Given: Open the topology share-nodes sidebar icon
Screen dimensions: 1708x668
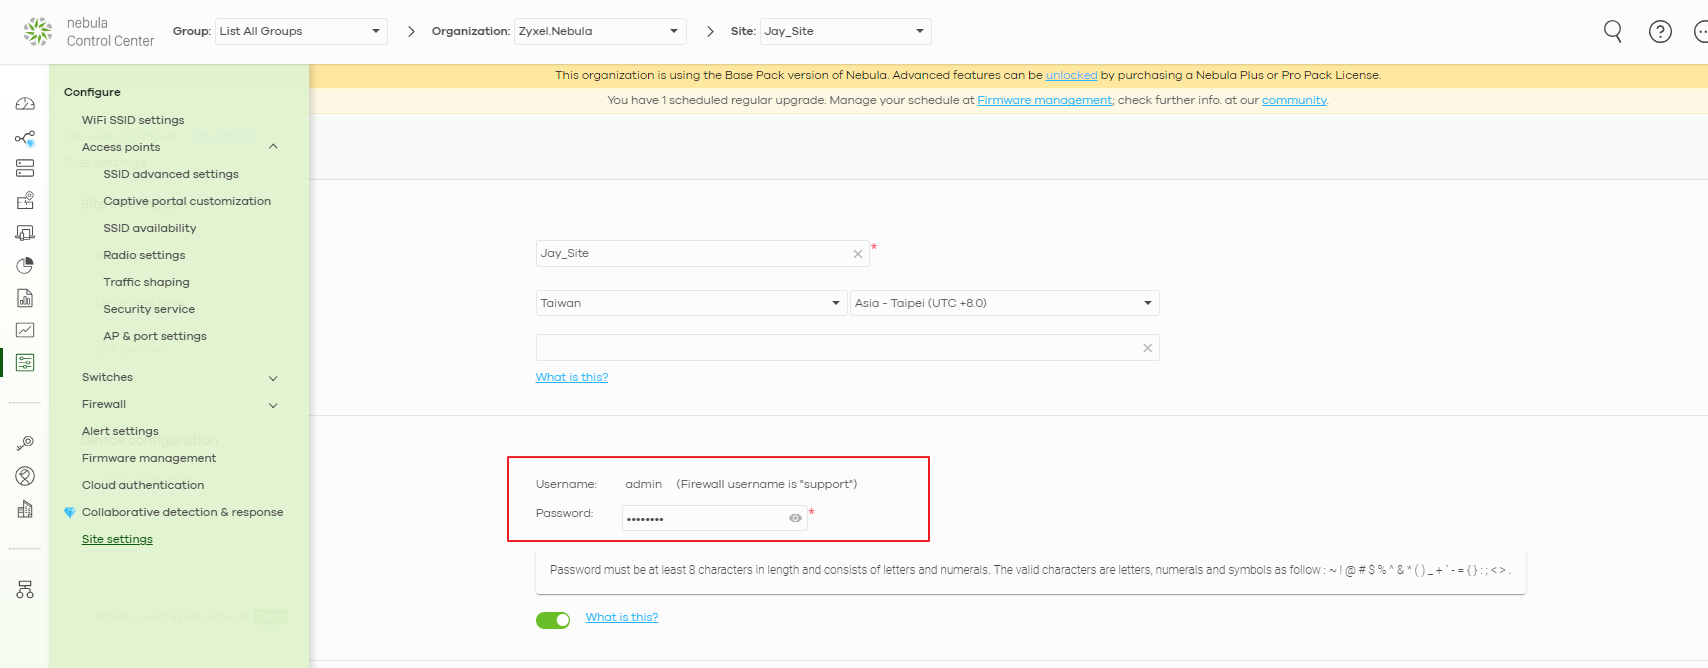Looking at the screenshot, I should coord(25,138).
